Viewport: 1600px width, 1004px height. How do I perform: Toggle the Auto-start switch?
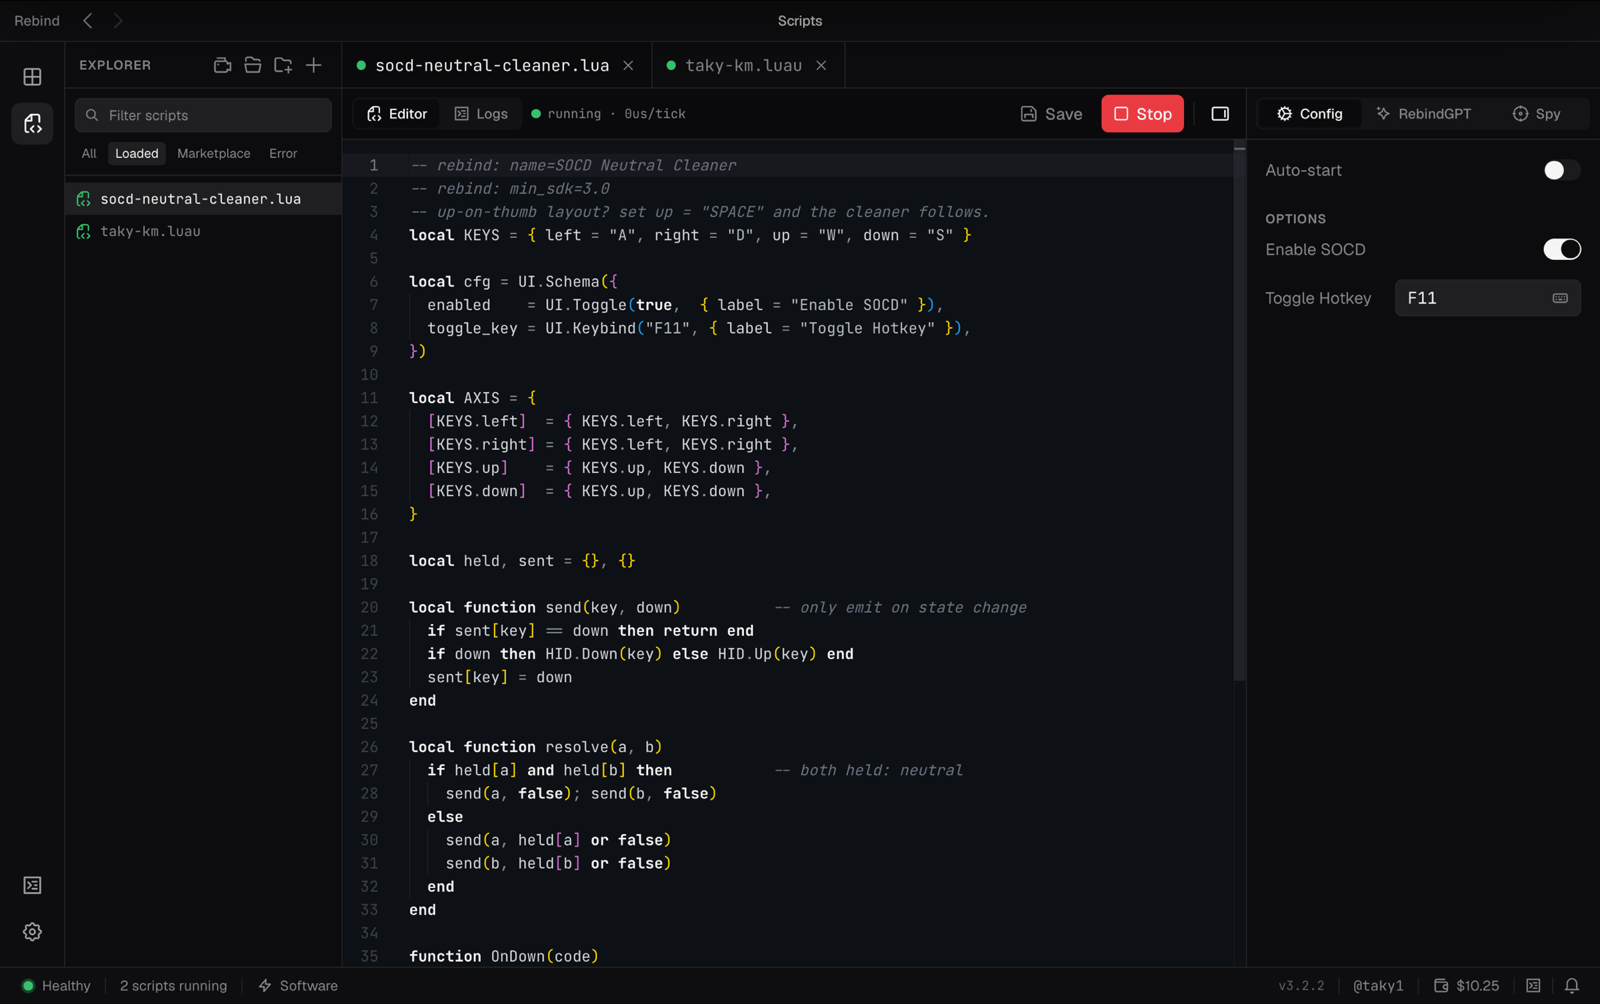click(1561, 170)
